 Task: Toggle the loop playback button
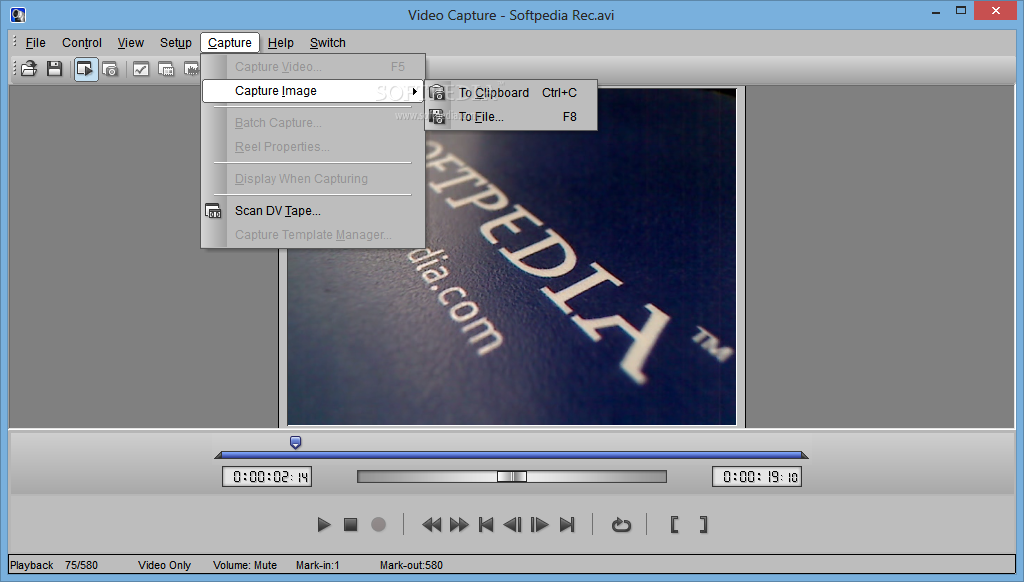click(x=621, y=525)
